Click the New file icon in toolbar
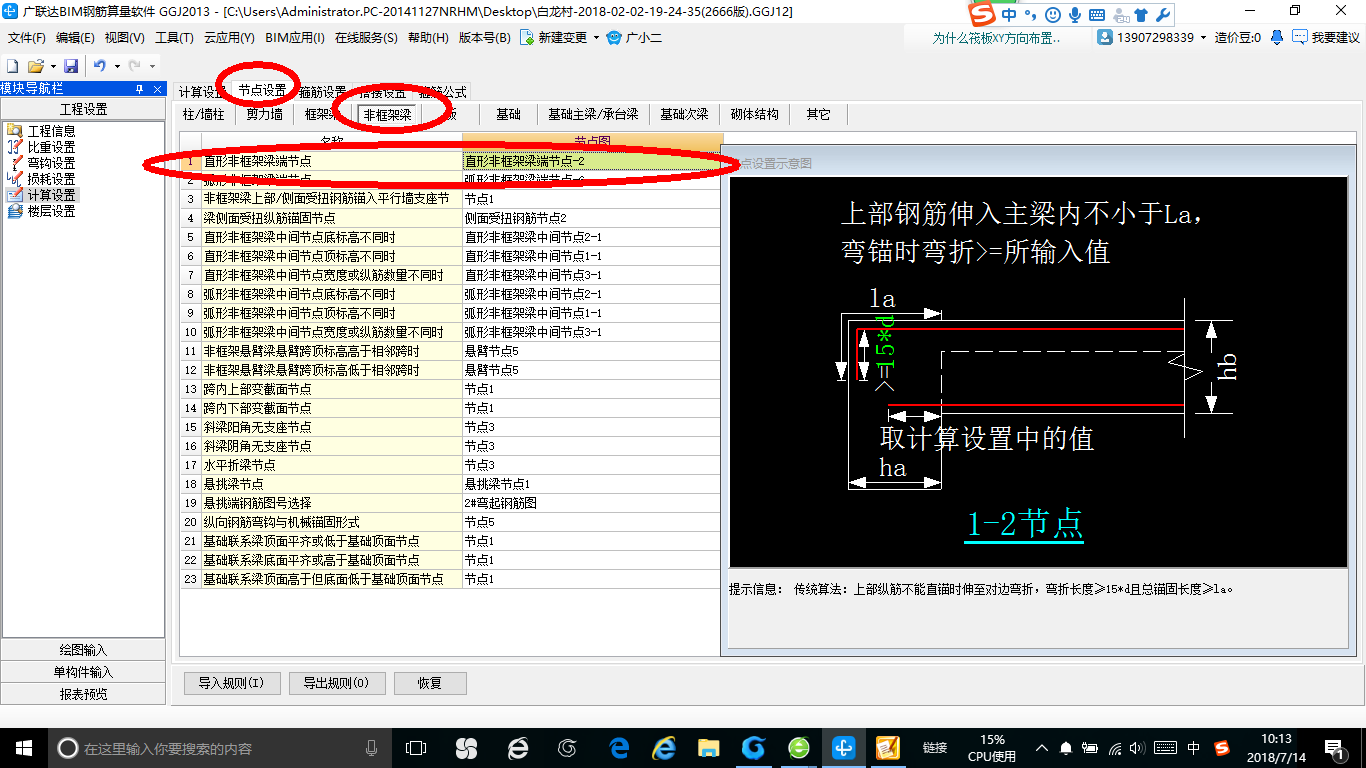 click(x=13, y=66)
